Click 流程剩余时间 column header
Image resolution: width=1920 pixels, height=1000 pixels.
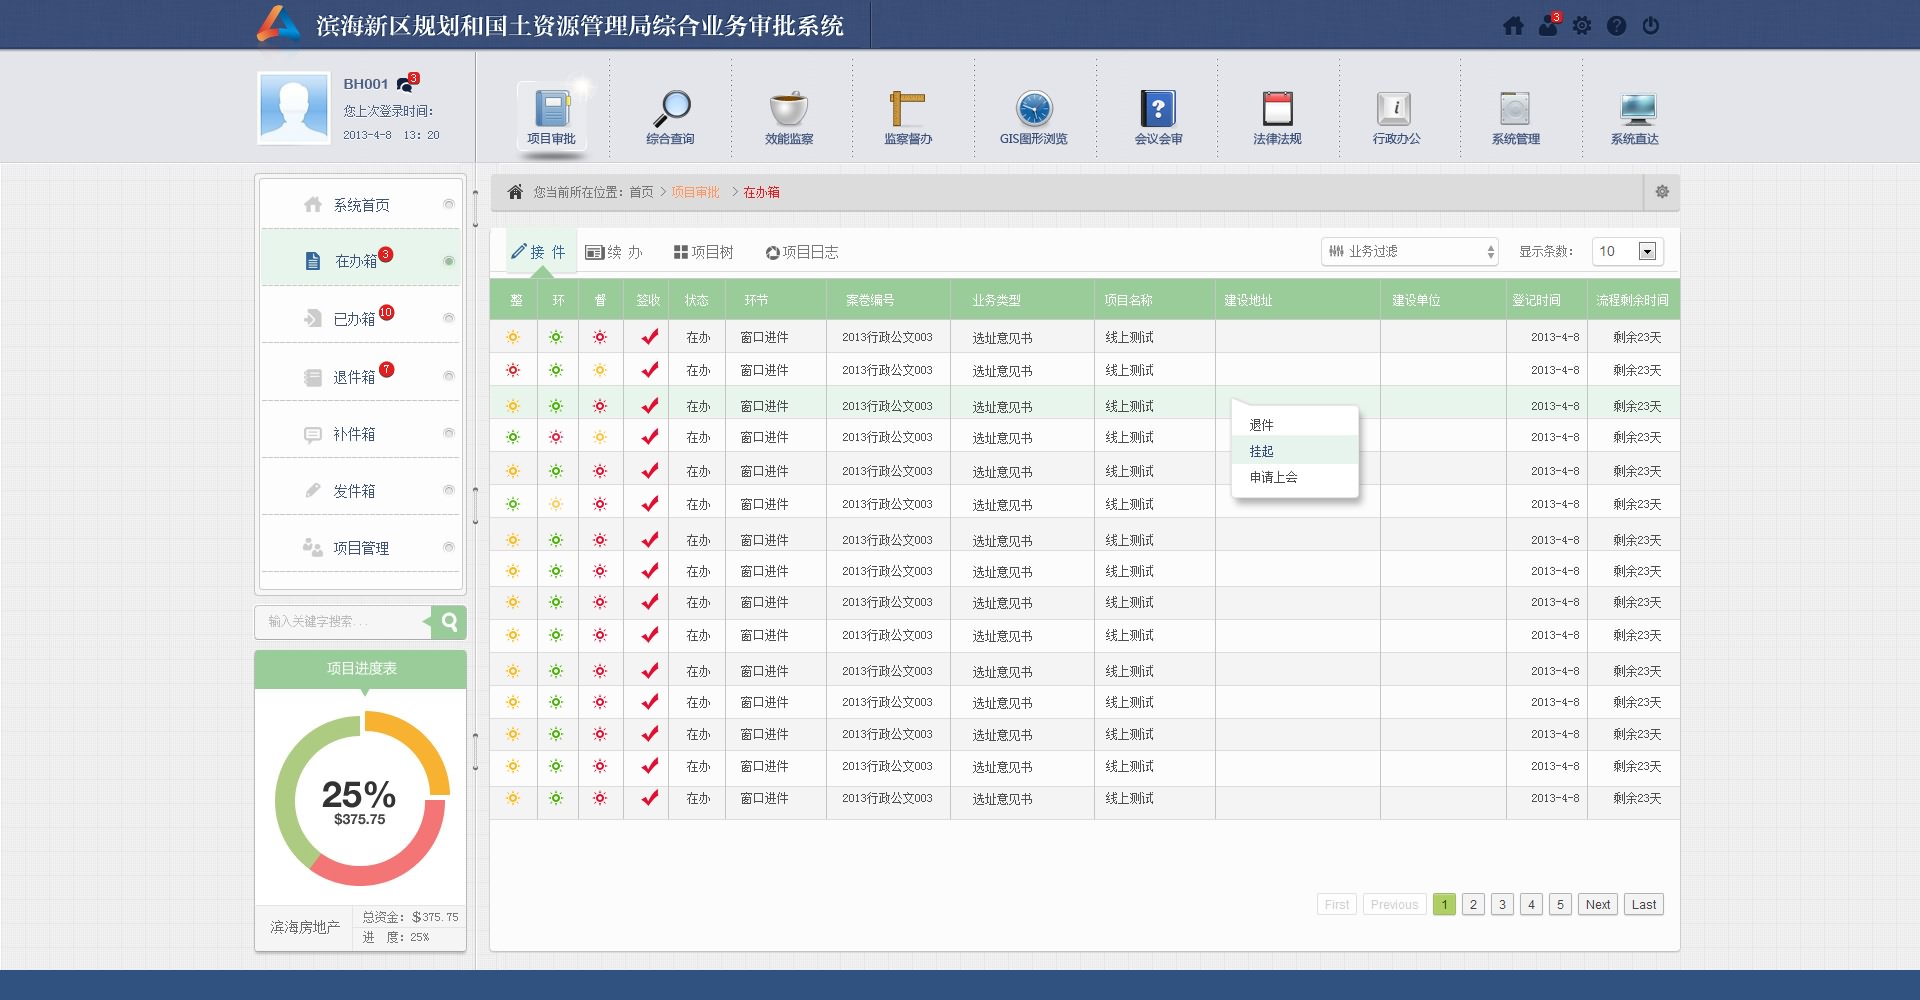coord(1632,300)
